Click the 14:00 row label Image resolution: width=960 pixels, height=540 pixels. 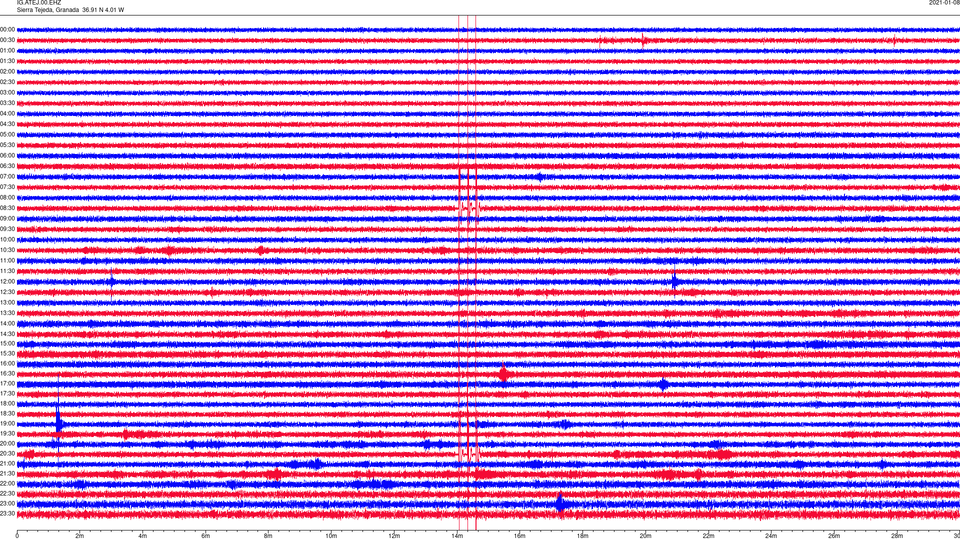coord(7,323)
